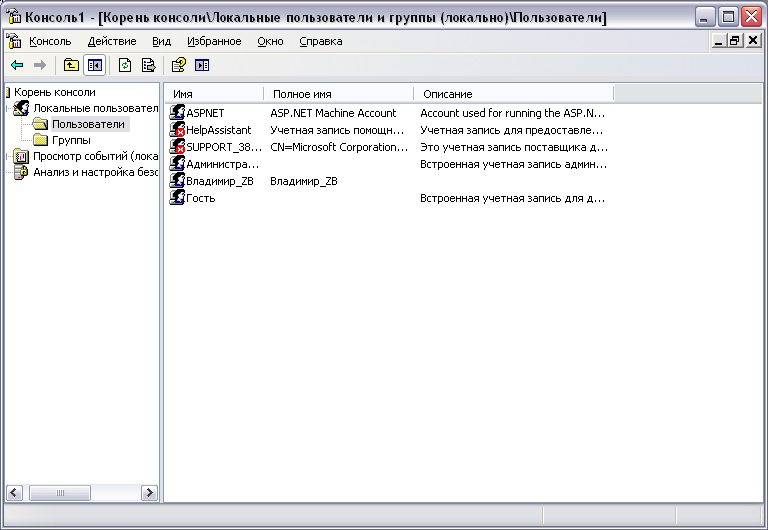Click the Группы folder icon in tree
768x530 pixels.
(40, 140)
